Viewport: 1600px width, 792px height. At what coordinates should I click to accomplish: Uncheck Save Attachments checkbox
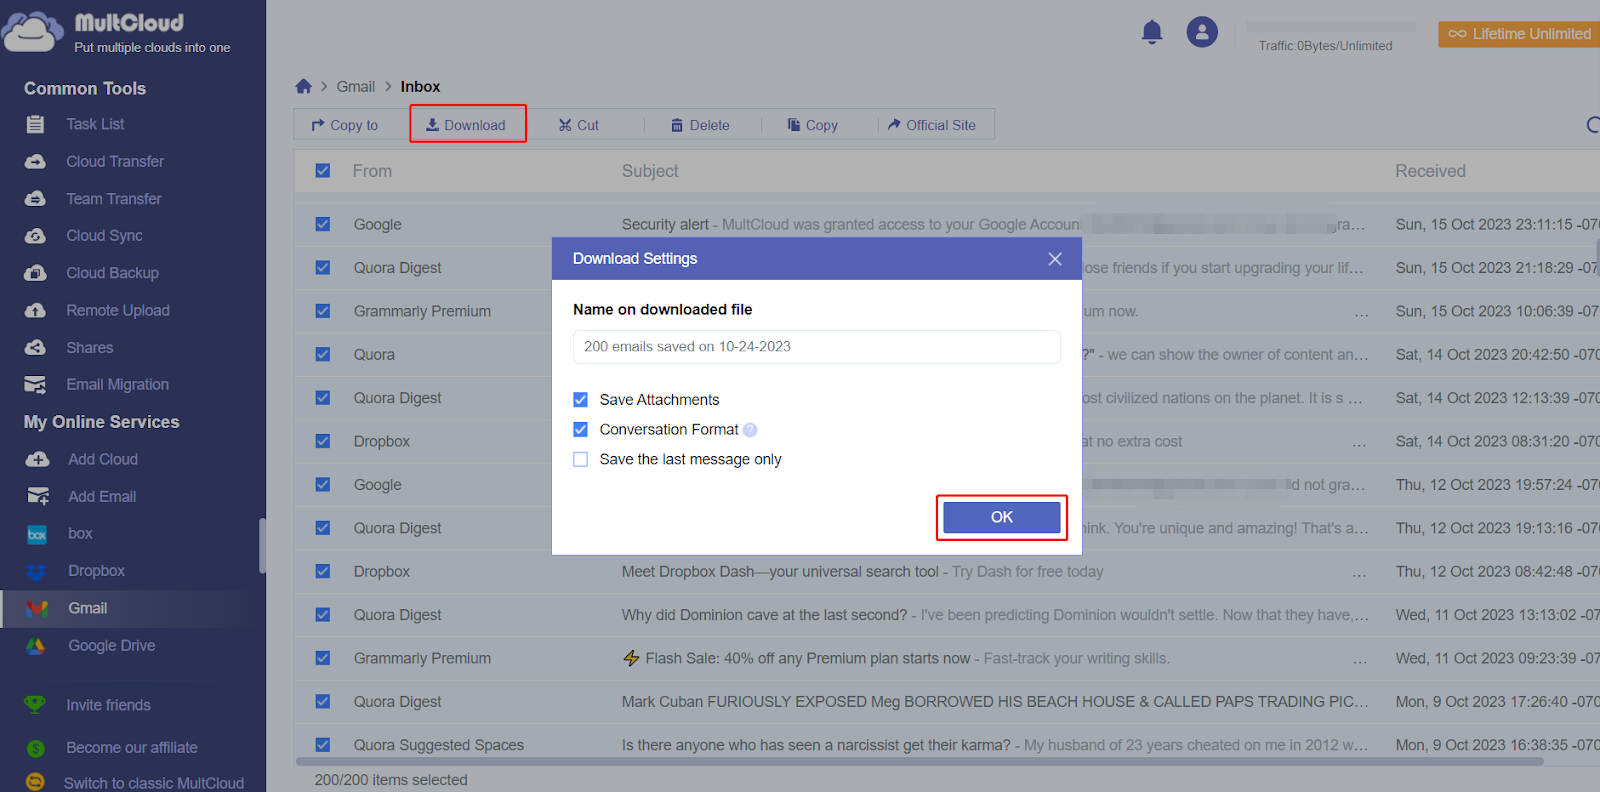click(581, 400)
